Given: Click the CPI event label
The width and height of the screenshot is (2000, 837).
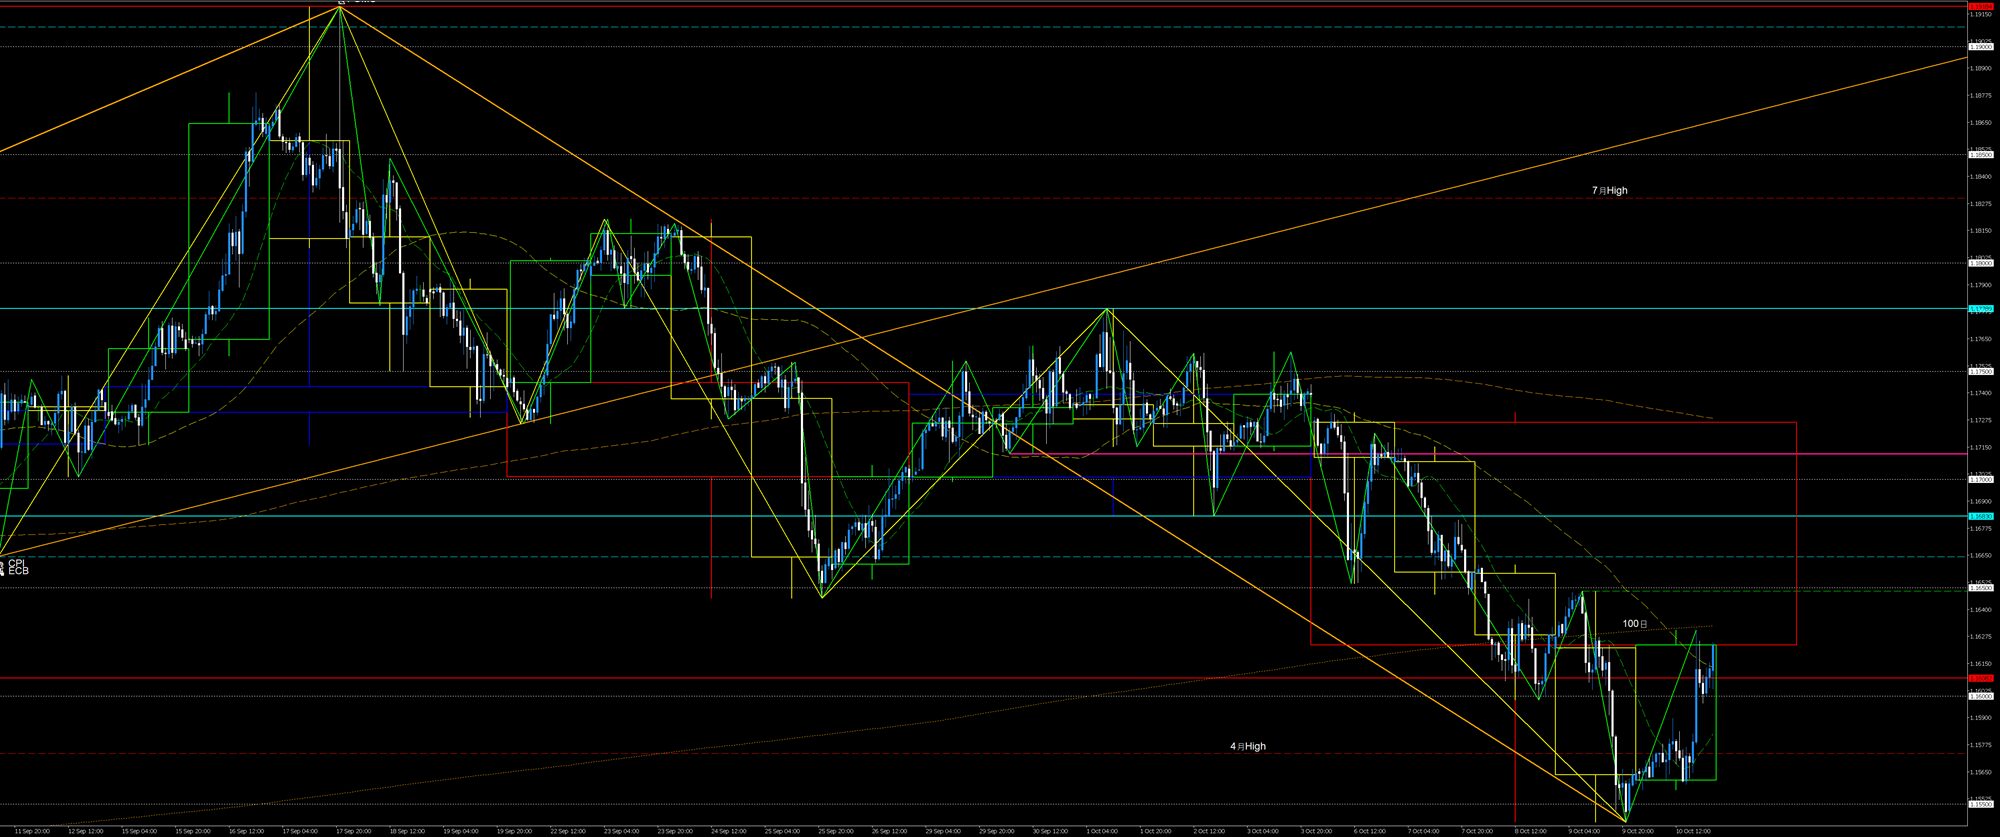Looking at the screenshot, I should click(x=17, y=562).
